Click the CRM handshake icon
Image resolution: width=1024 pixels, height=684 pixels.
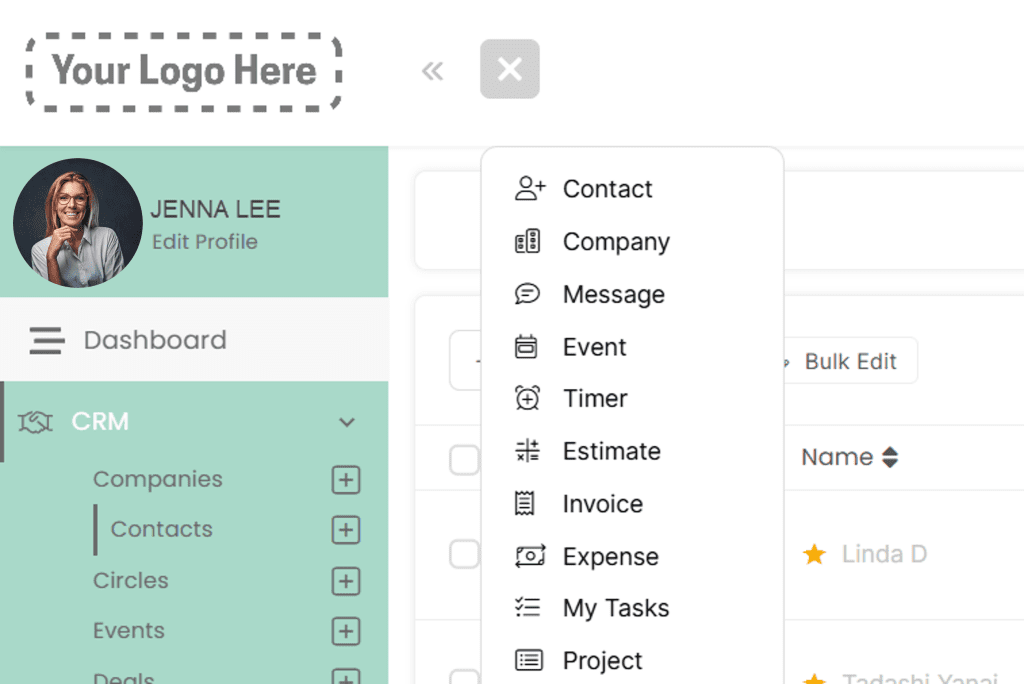pos(36,422)
